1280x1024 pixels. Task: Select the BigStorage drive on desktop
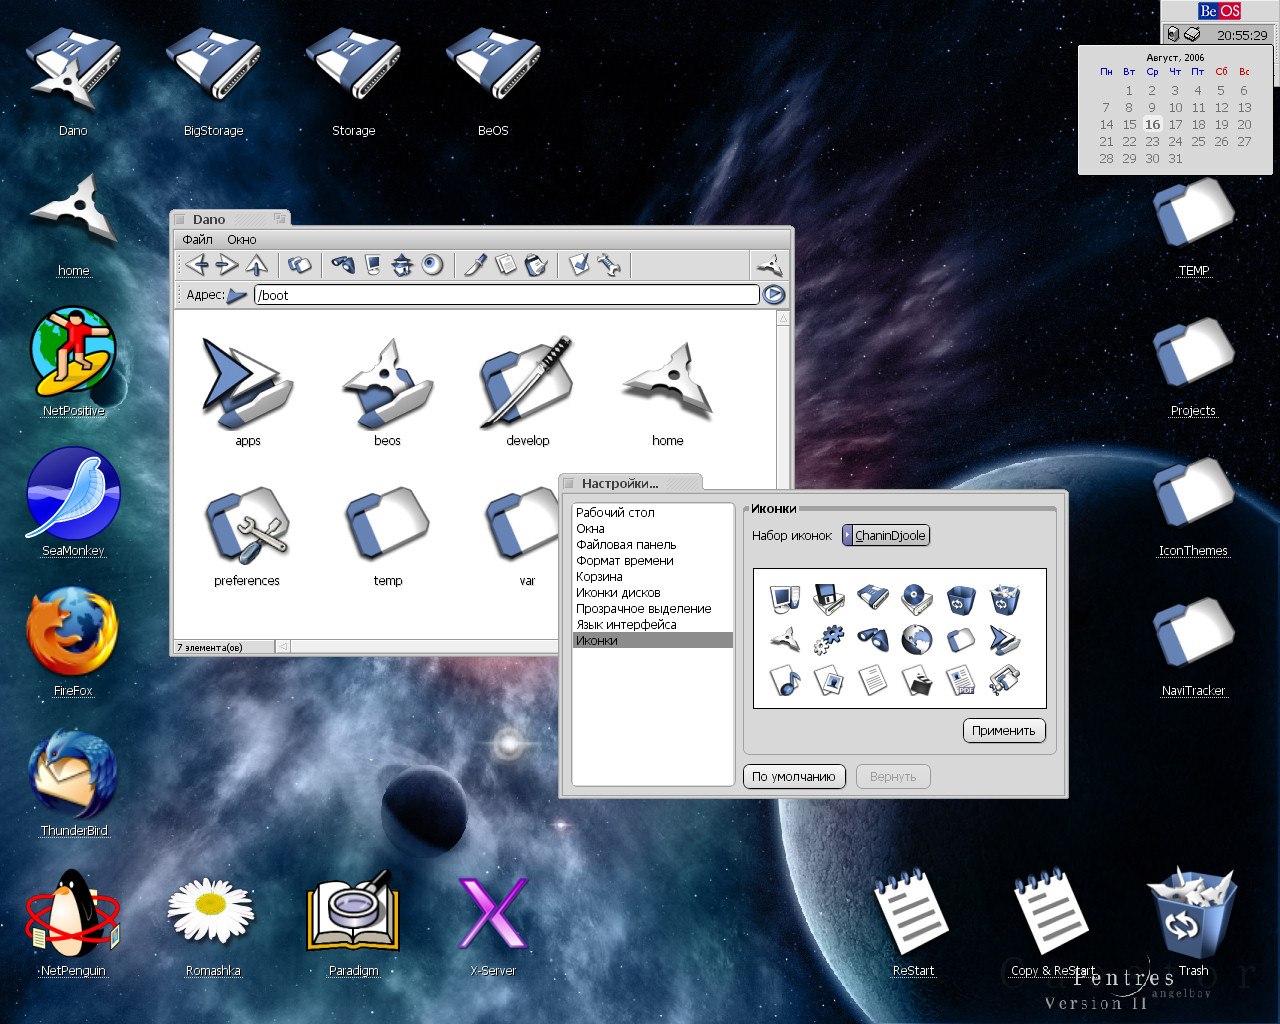pyautogui.click(x=213, y=80)
